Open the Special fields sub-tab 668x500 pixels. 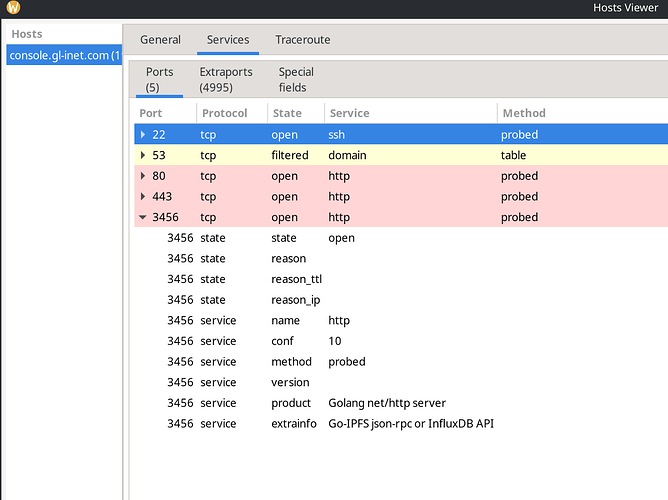click(x=296, y=80)
